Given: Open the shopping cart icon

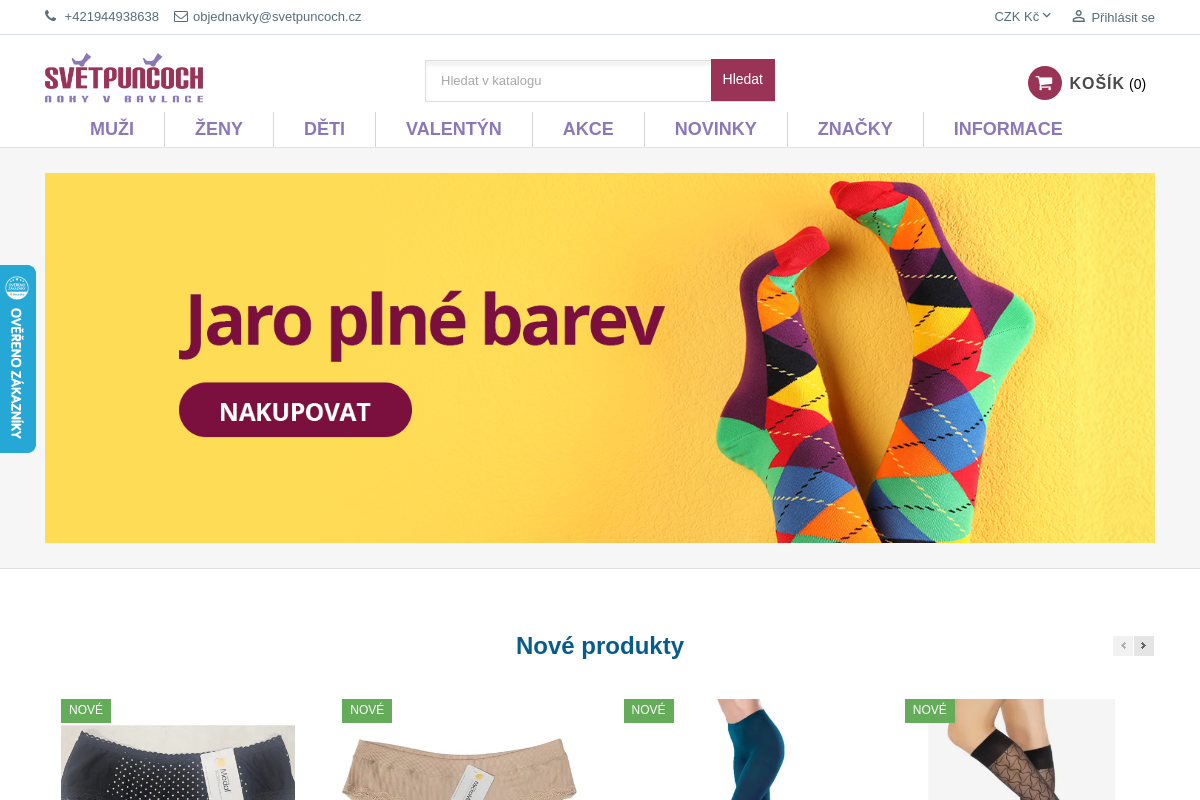Looking at the screenshot, I should pyautogui.click(x=1045, y=83).
